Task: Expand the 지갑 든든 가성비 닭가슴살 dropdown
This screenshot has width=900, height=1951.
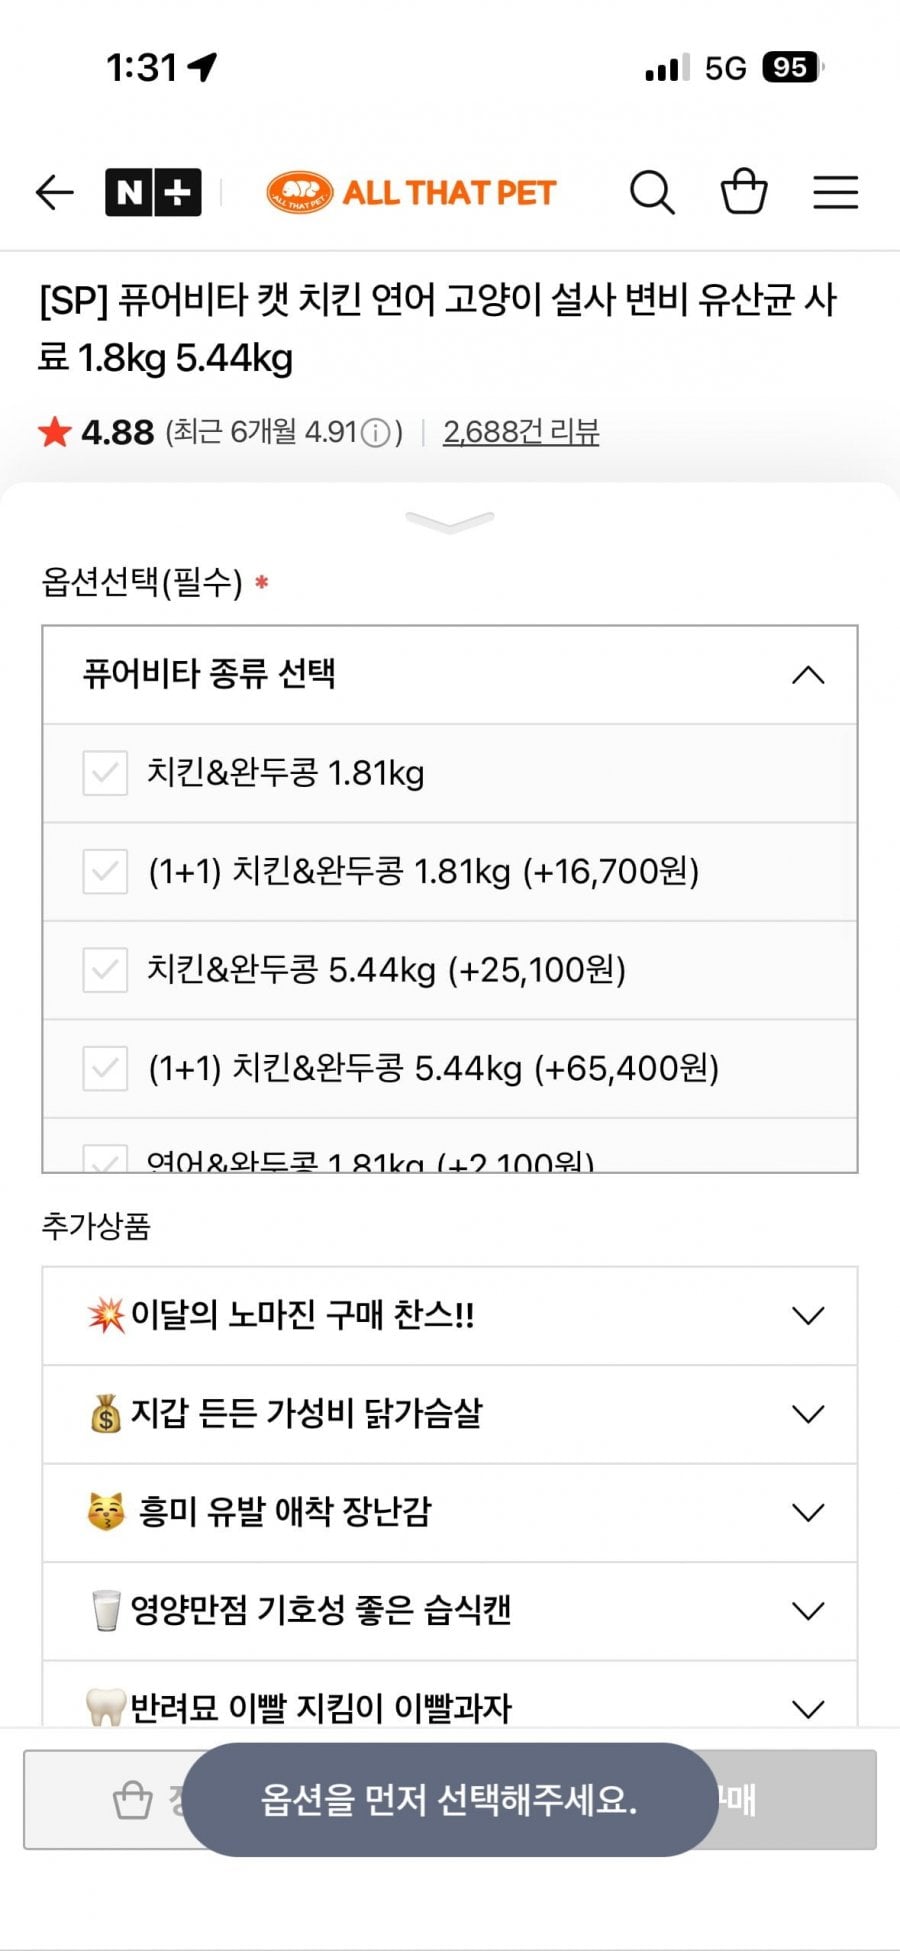Action: [807, 1414]
